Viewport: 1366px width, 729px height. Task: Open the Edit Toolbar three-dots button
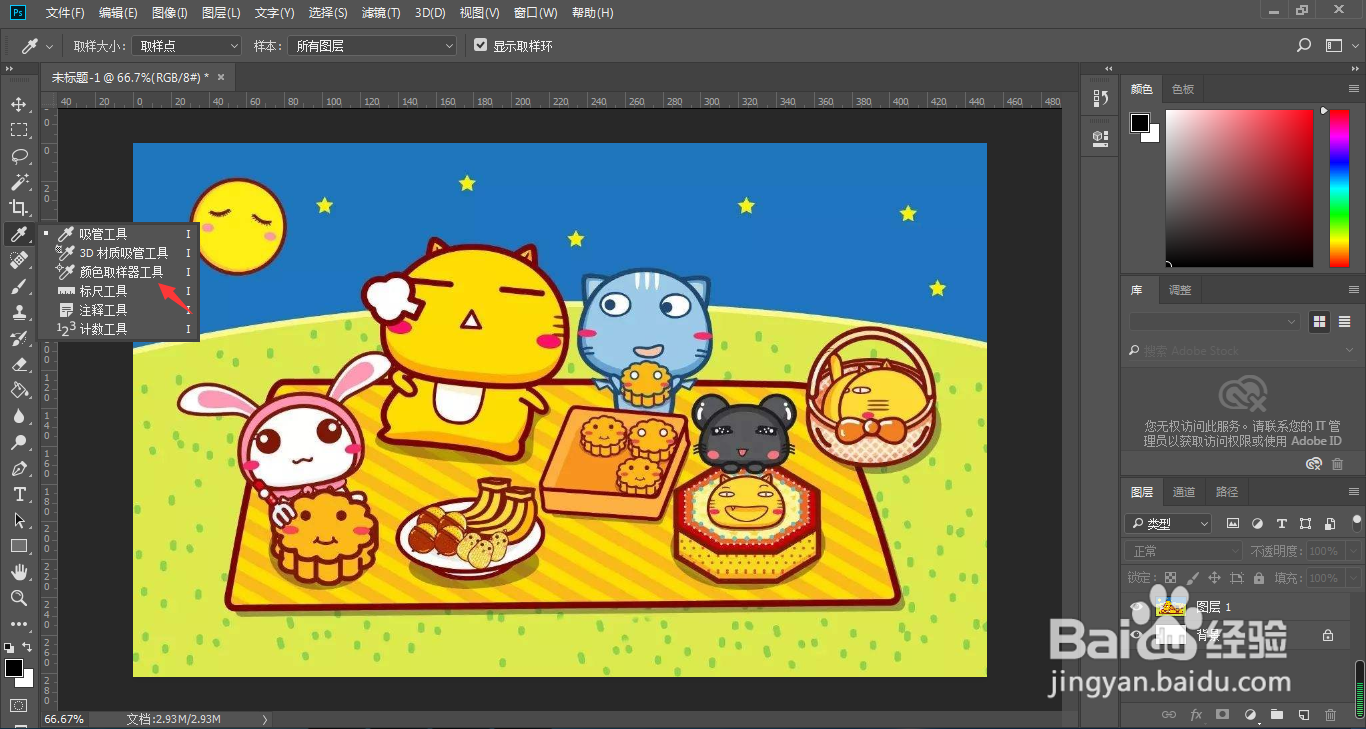click(x=18, y=624)
